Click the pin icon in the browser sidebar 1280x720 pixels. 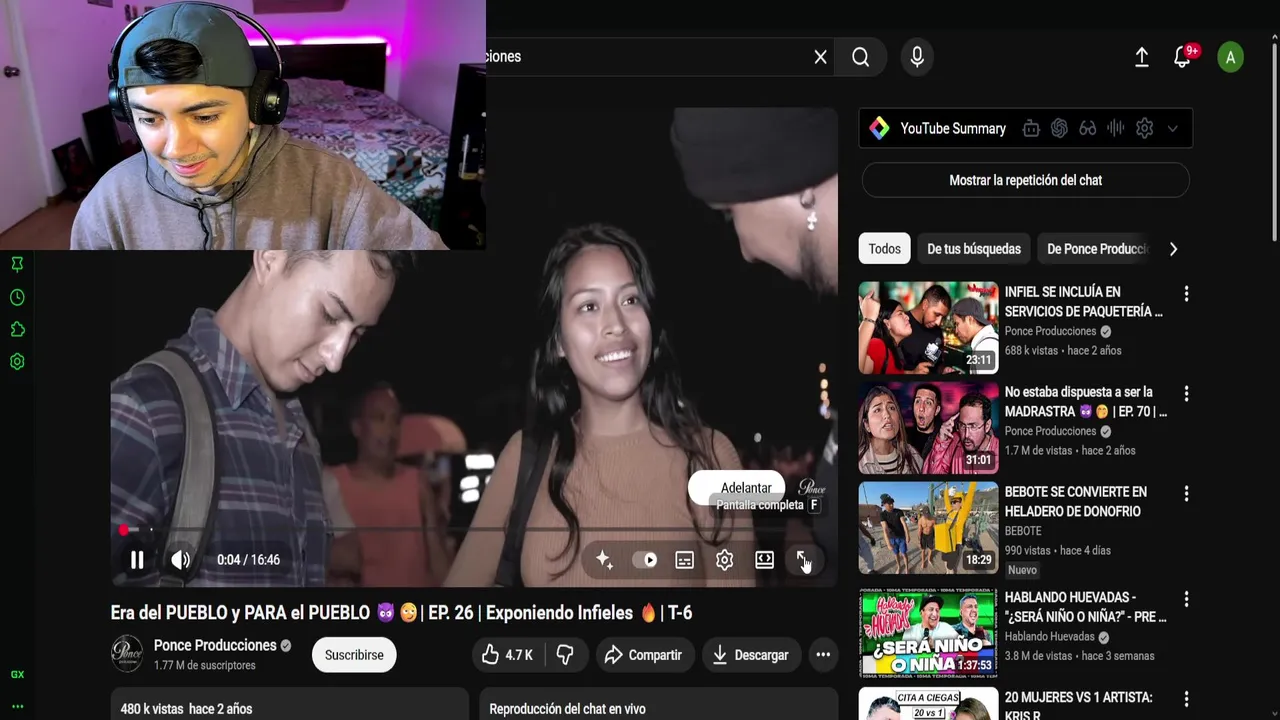[x=17, y=264]
